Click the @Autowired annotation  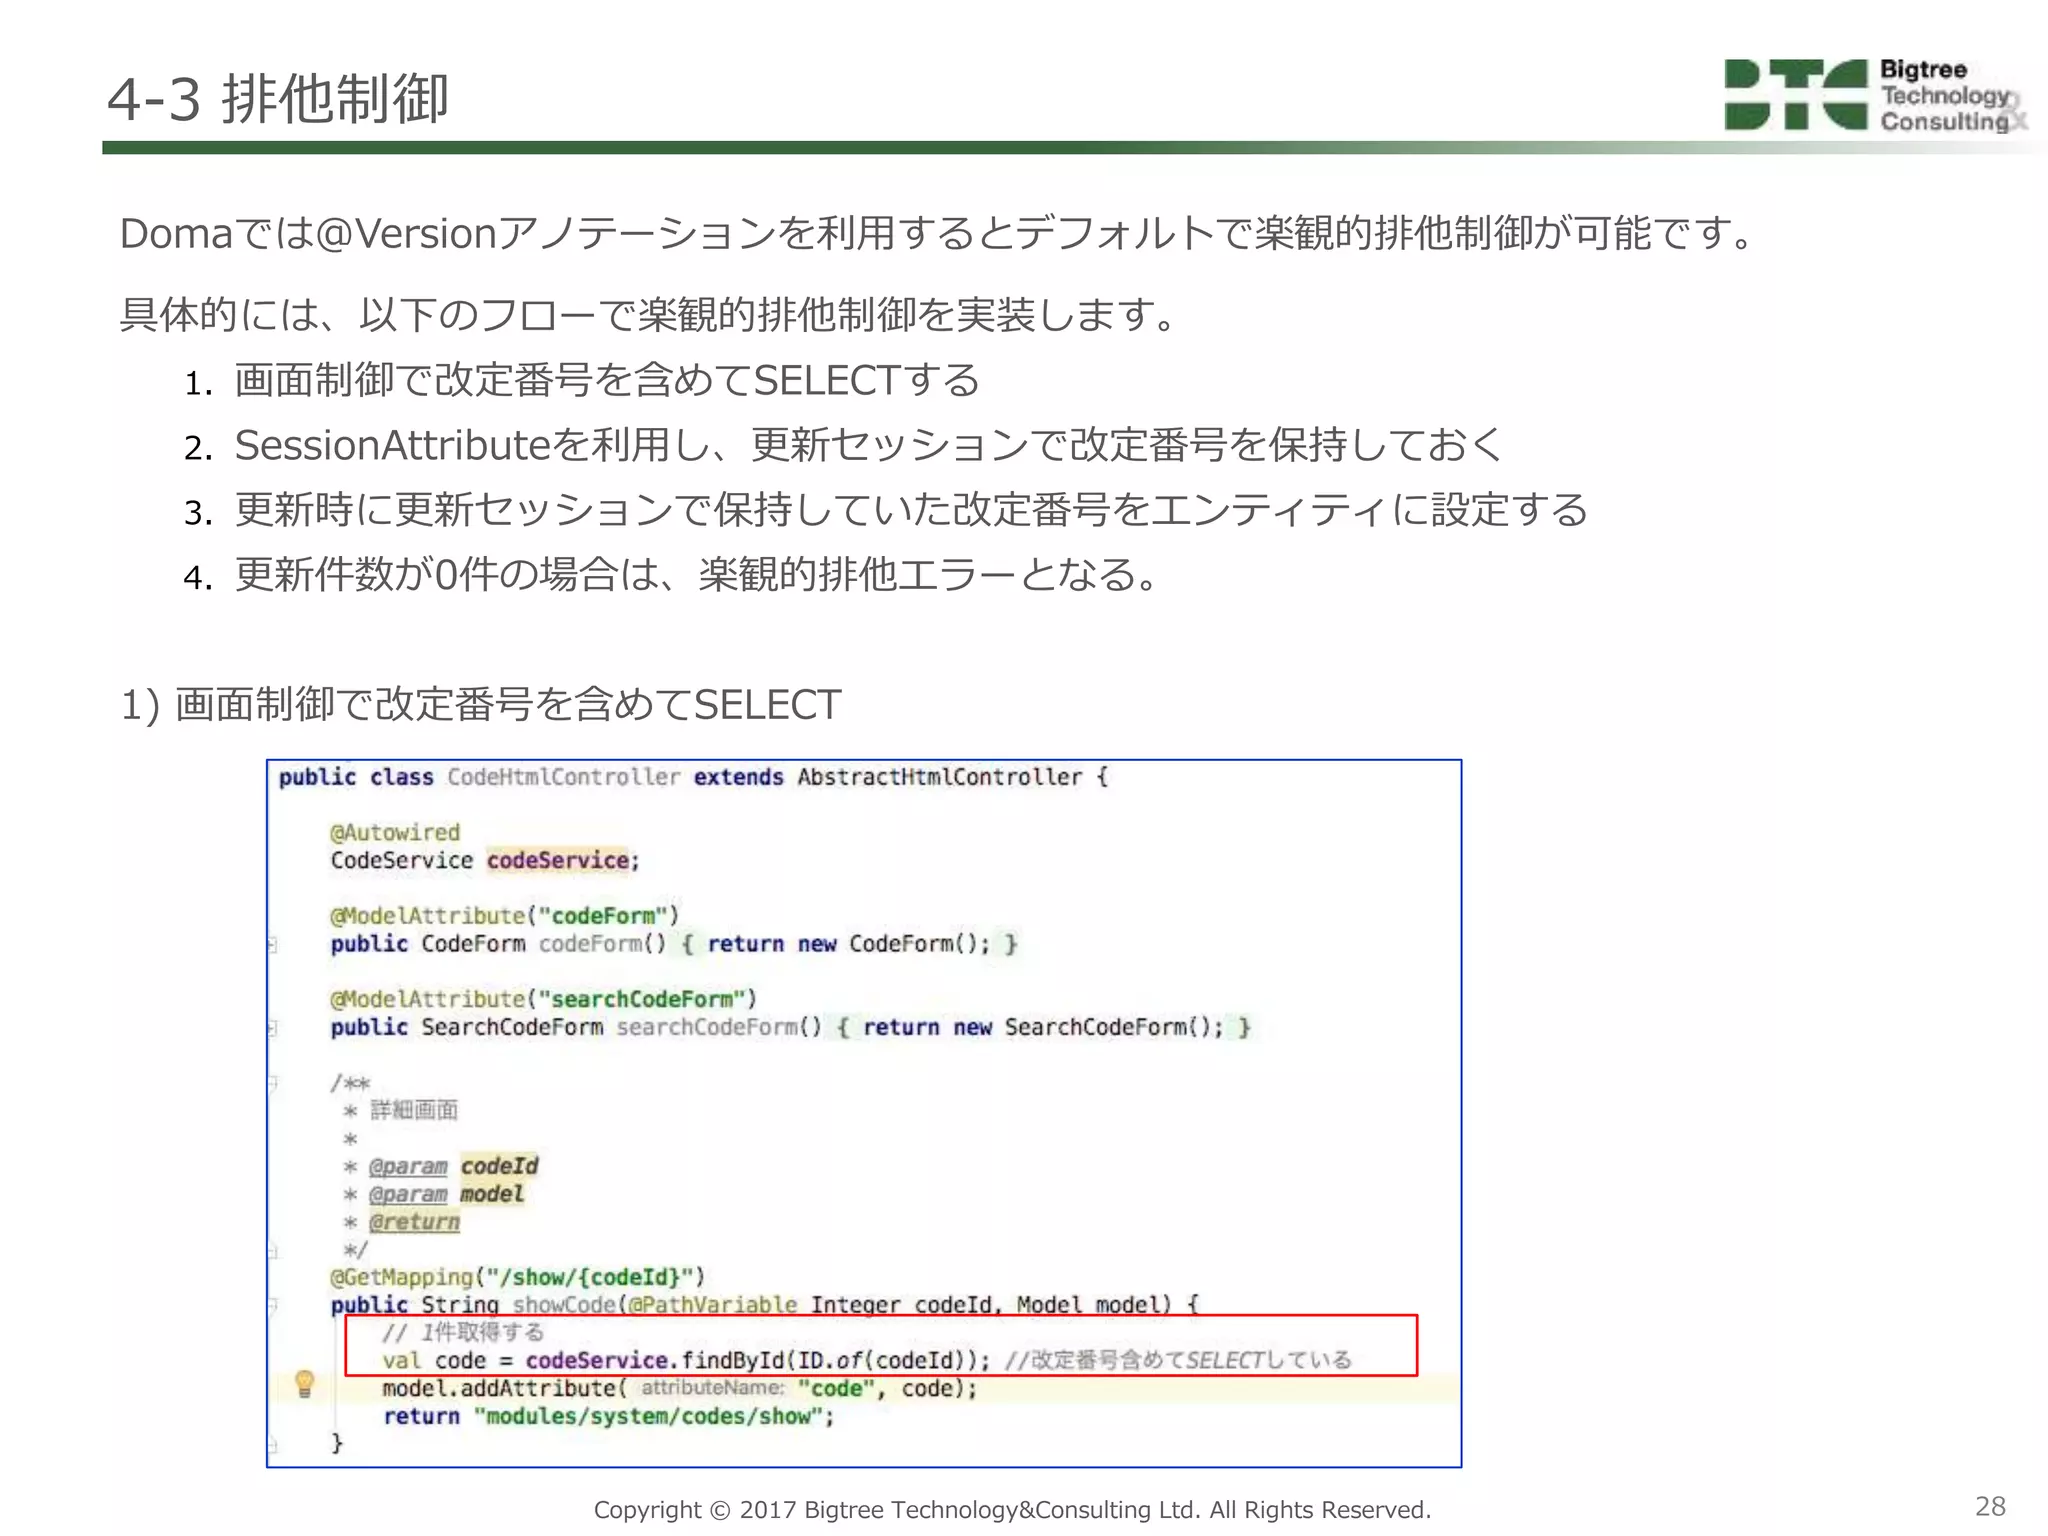(395, 832)
